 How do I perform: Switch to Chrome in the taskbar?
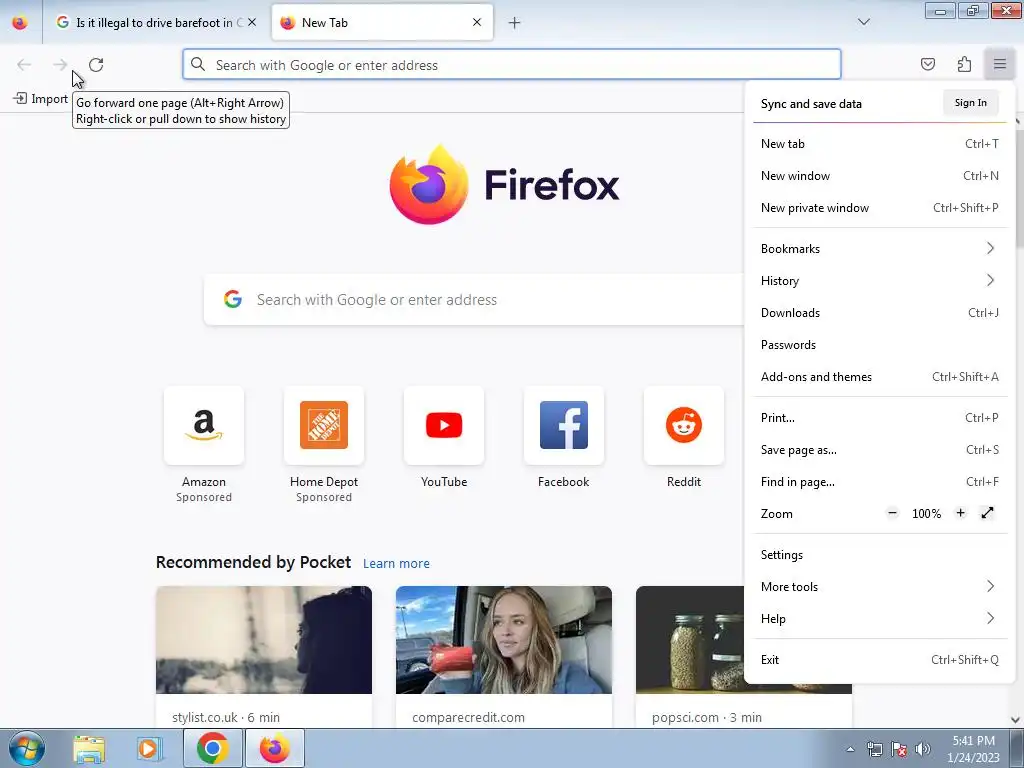click(212, 748)
